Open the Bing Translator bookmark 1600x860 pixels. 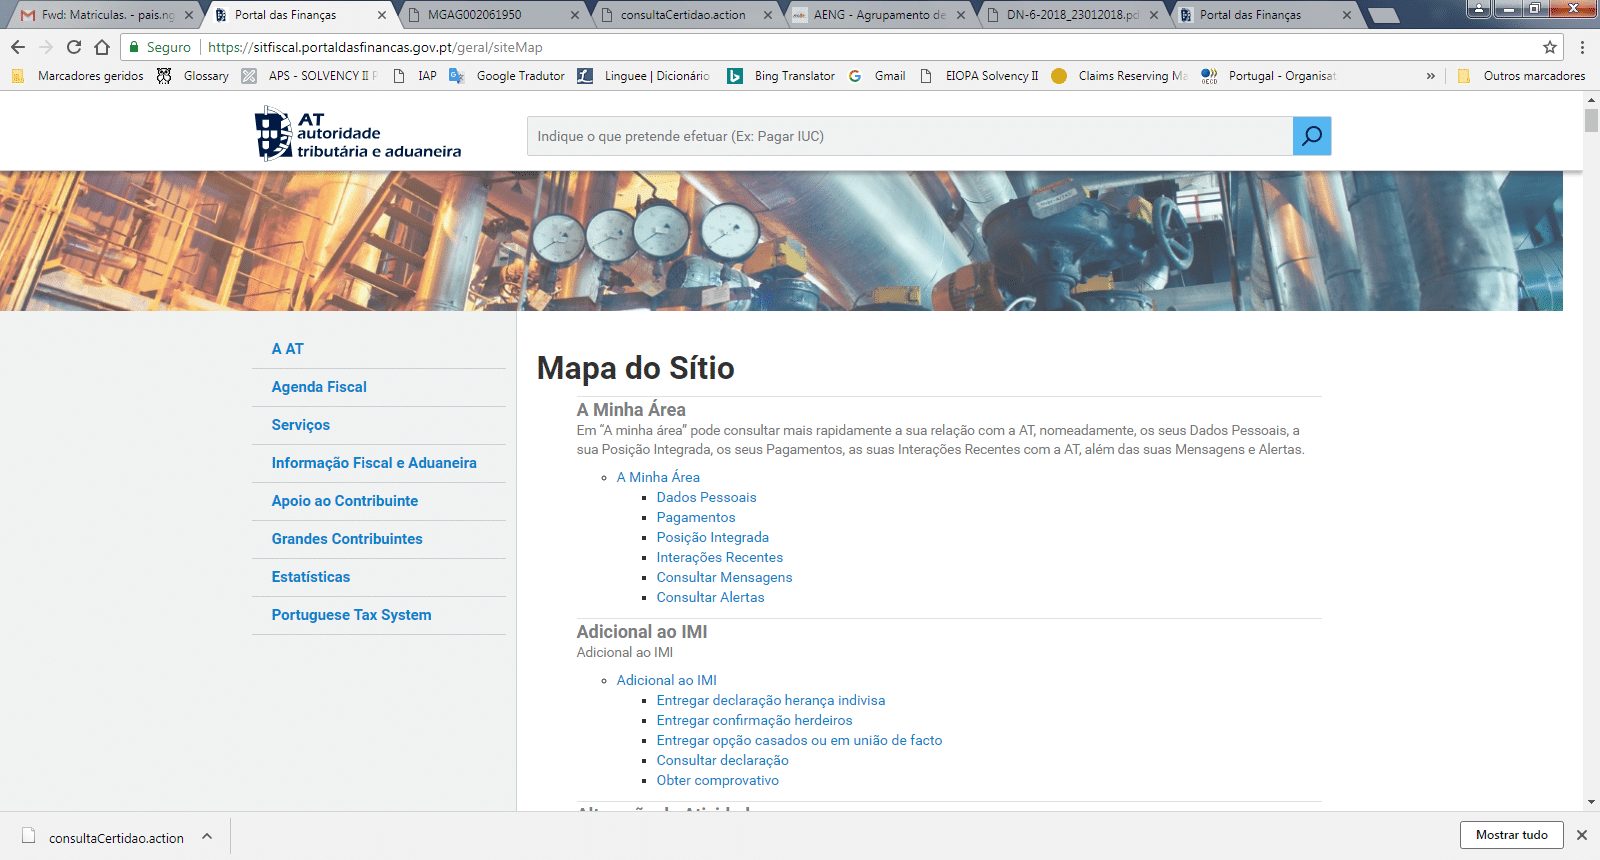point(783,76)
